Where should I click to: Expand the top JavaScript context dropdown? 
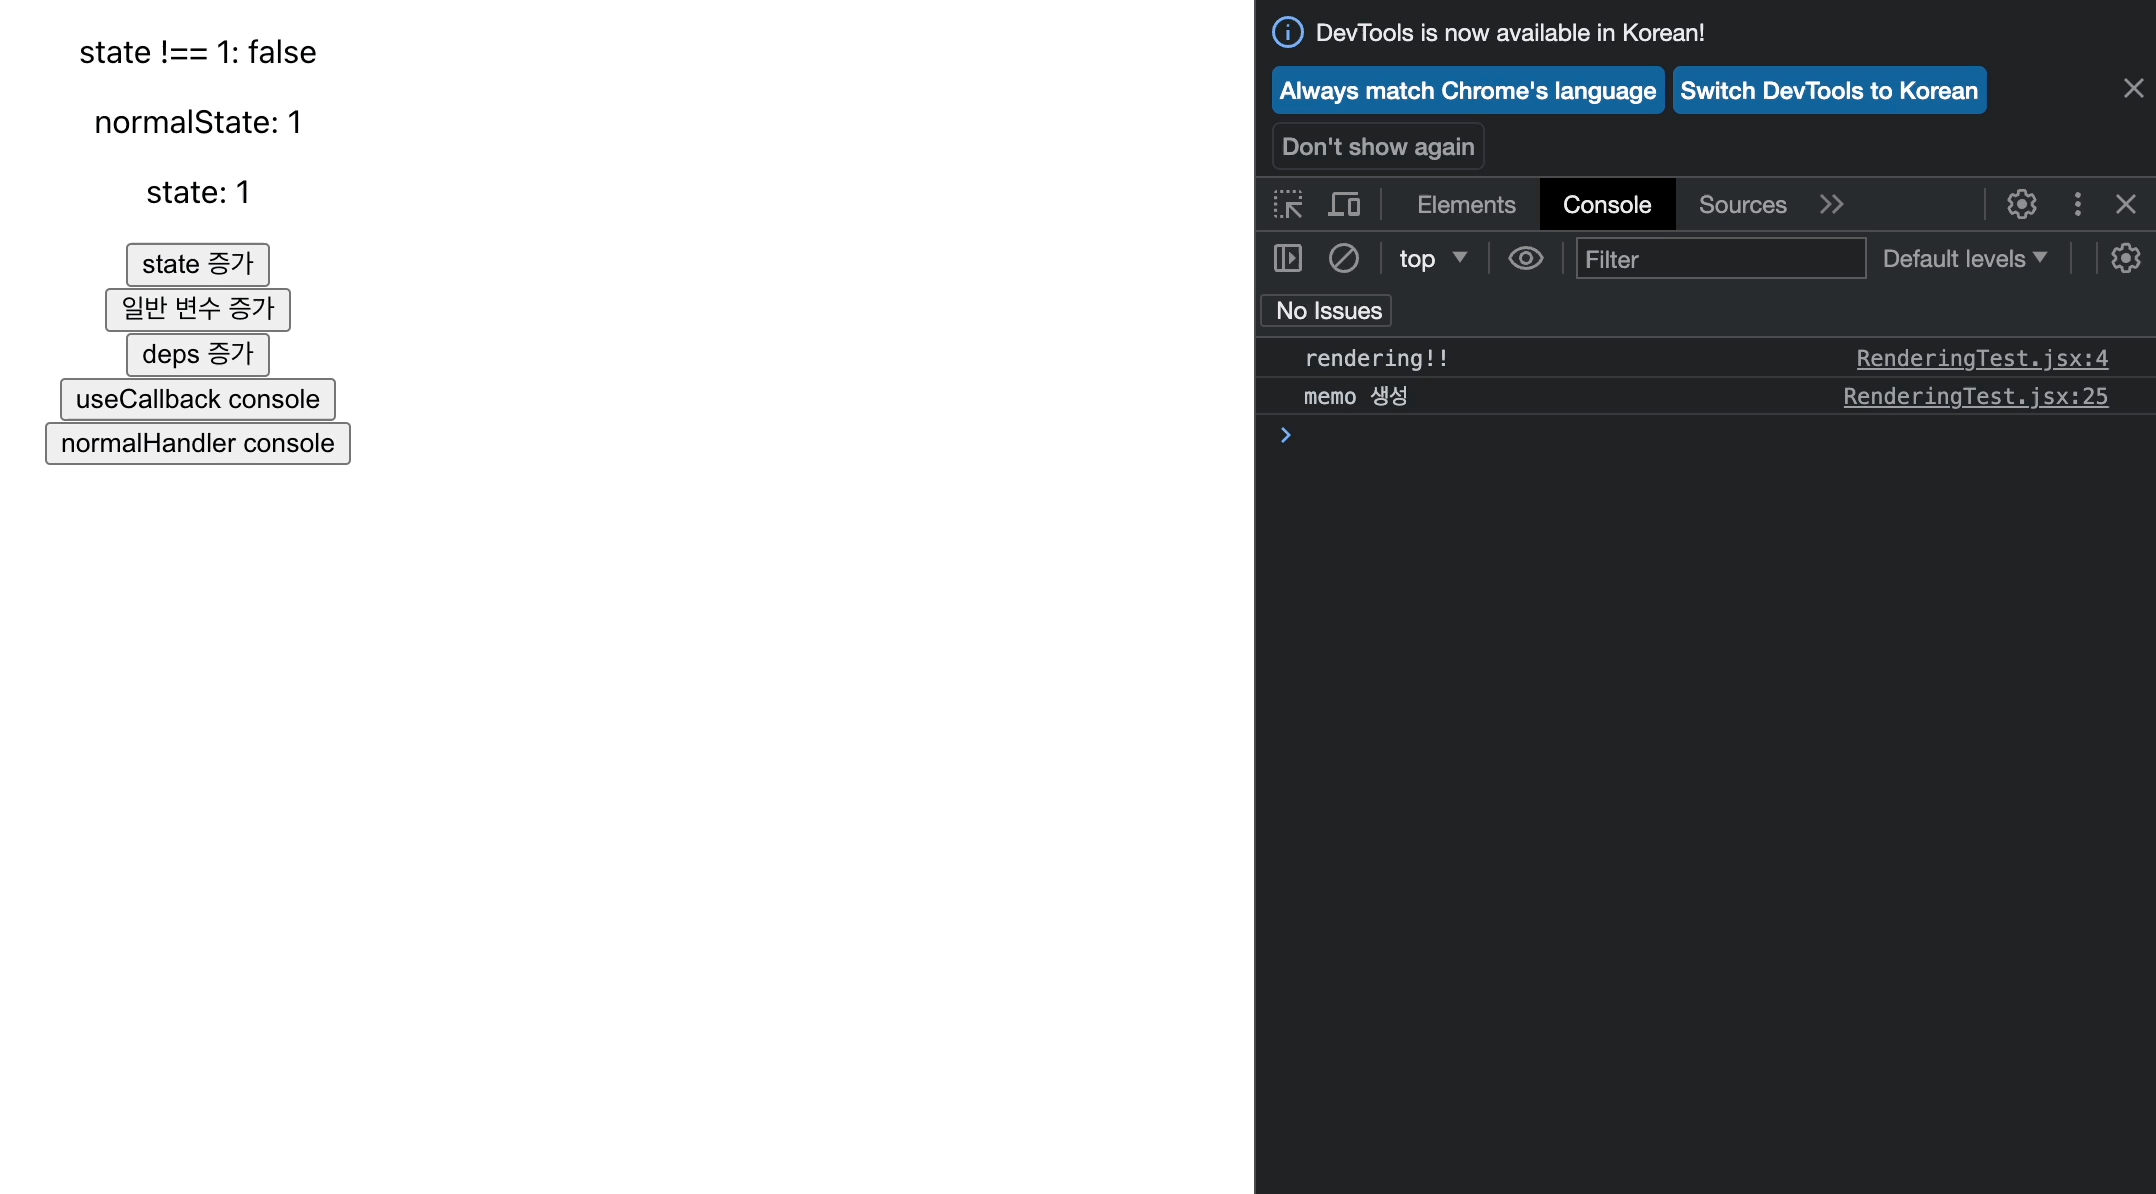1432,259
